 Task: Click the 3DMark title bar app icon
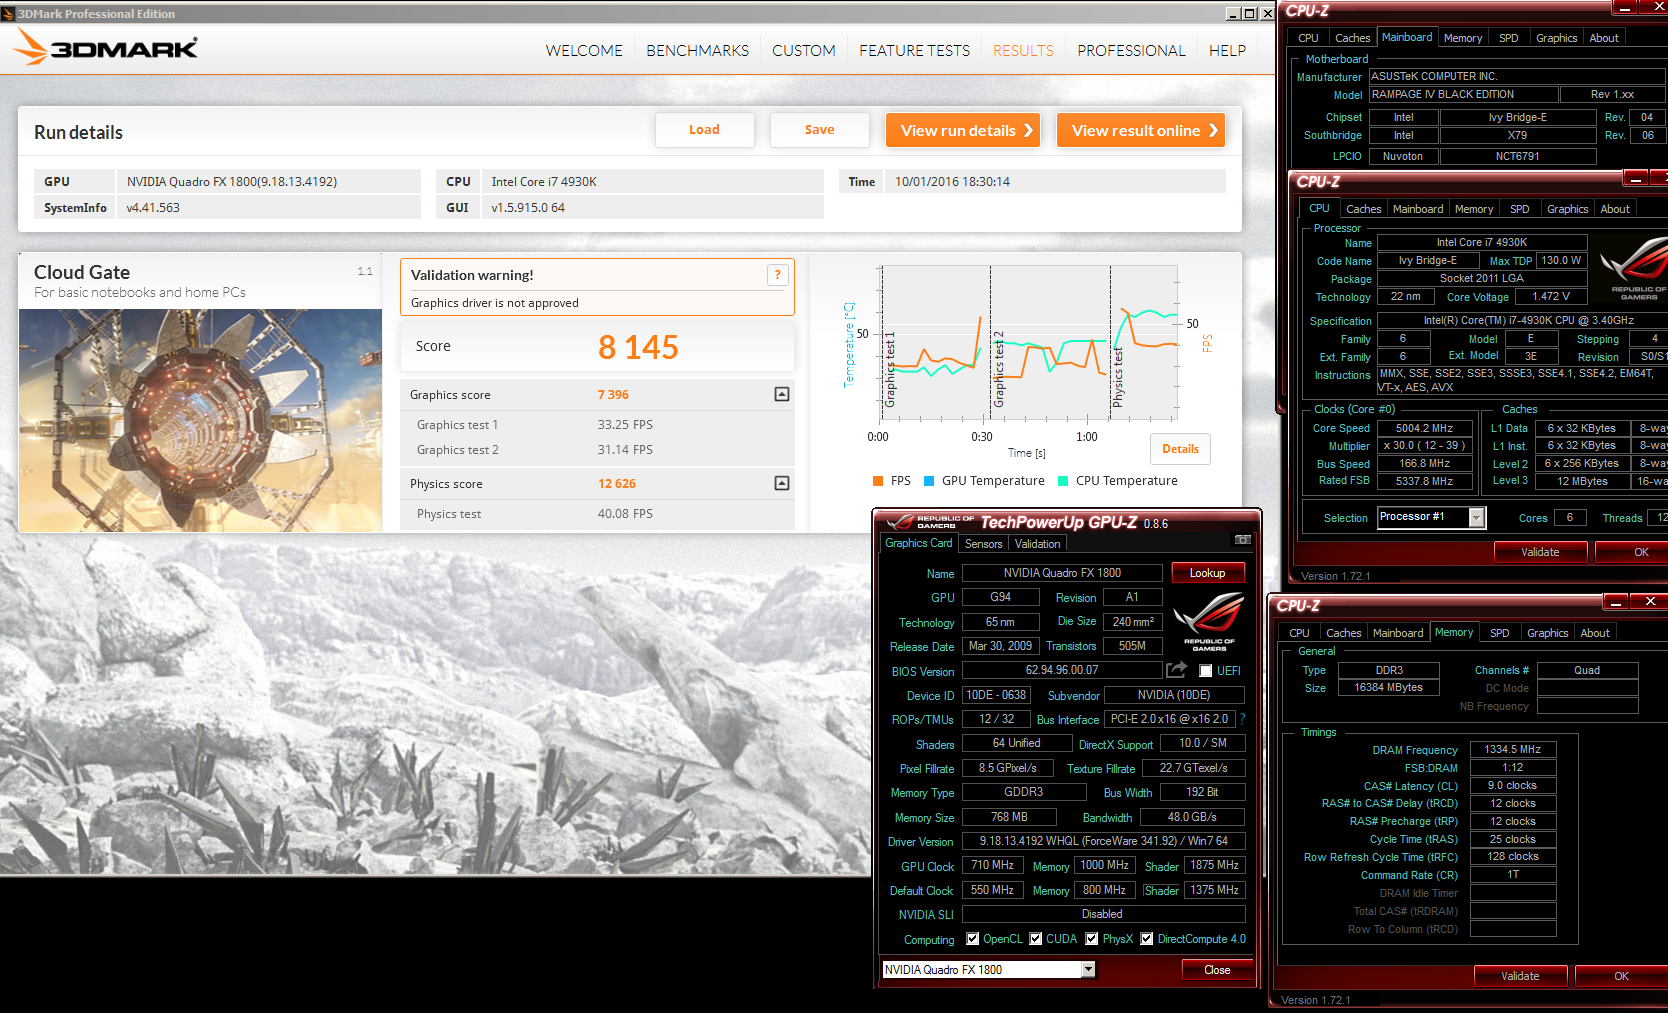[x=8, y=14]
